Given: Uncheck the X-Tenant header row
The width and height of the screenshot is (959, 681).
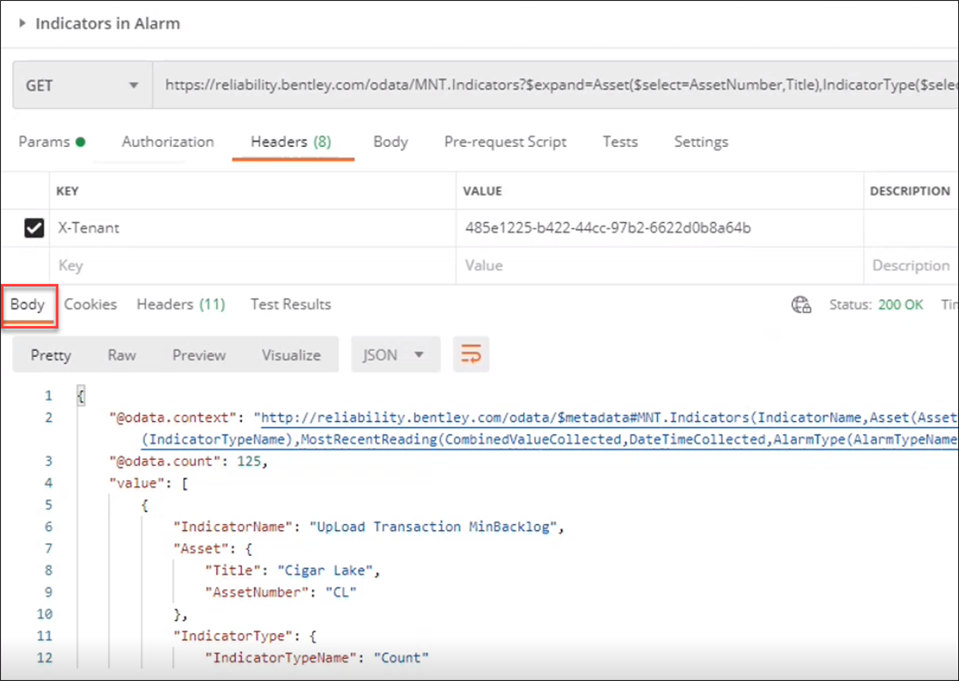Looking at the screenshot, I should click(33, 228).
